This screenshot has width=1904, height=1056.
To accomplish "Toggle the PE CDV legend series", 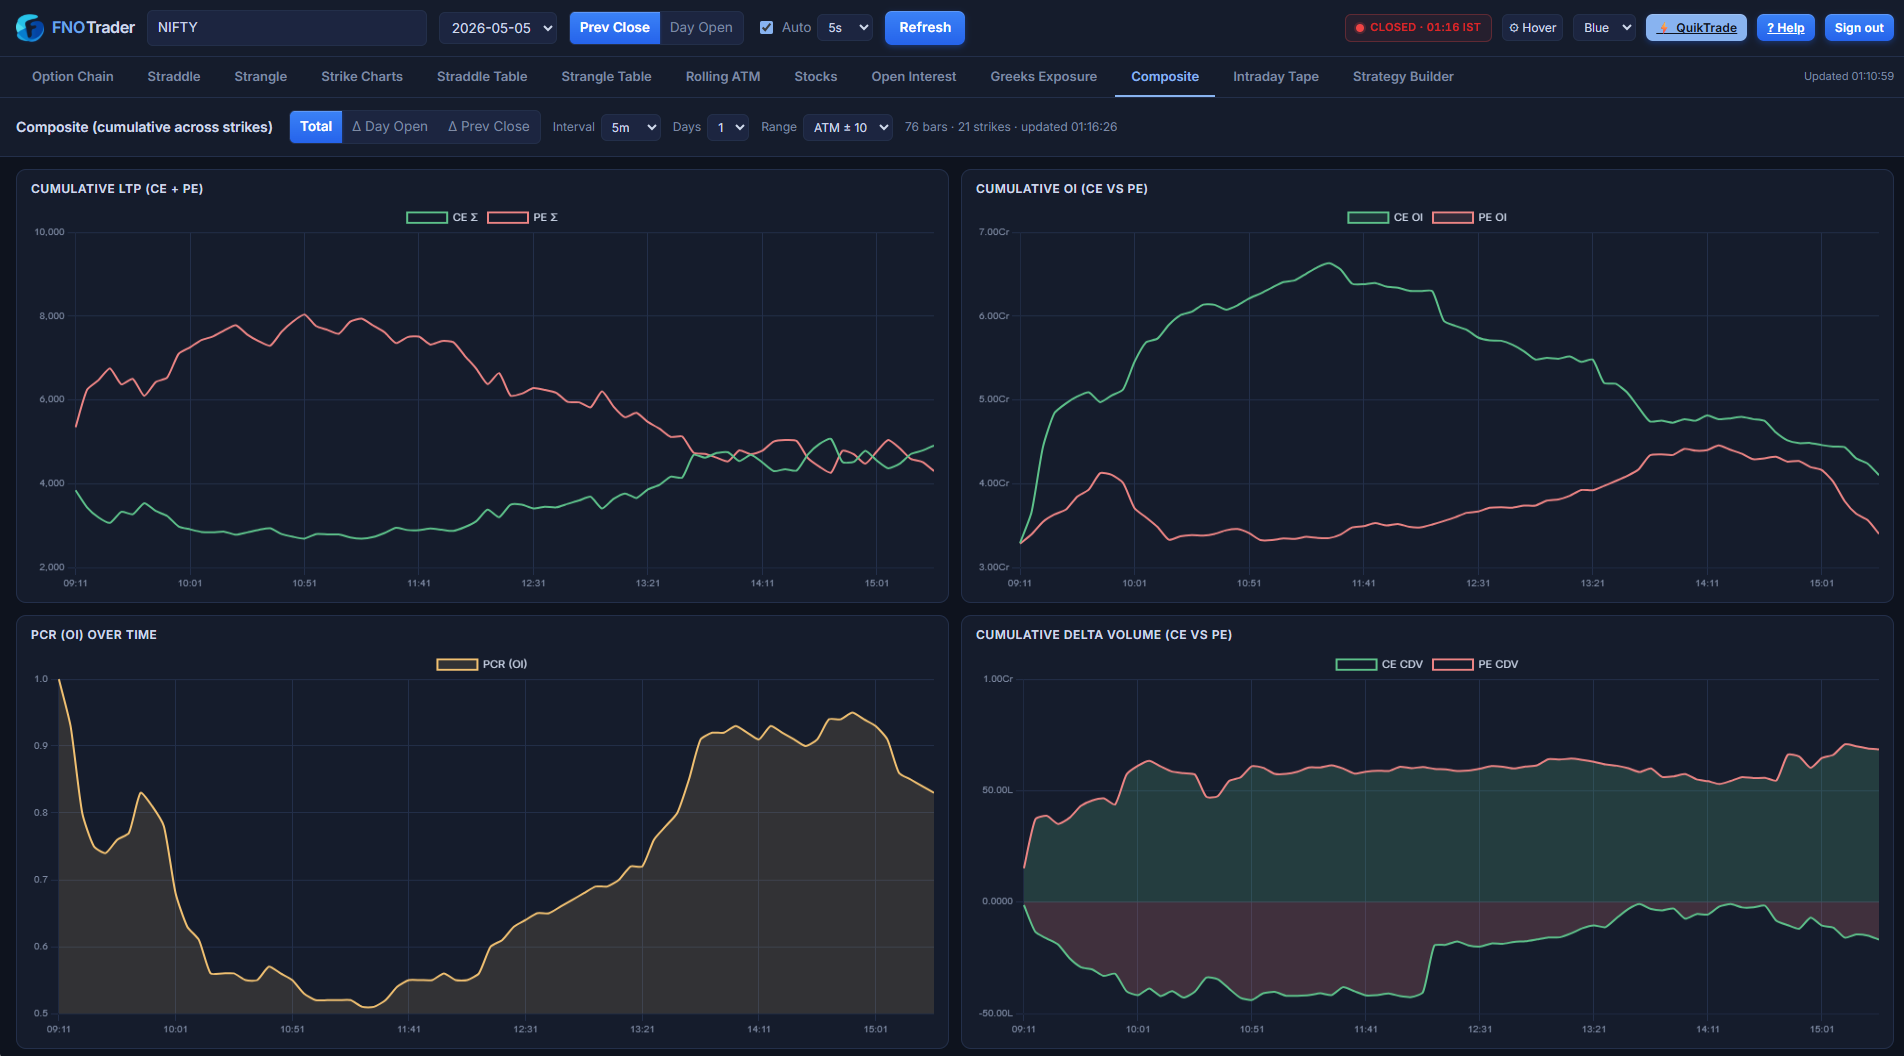I will coord(1475,664).
